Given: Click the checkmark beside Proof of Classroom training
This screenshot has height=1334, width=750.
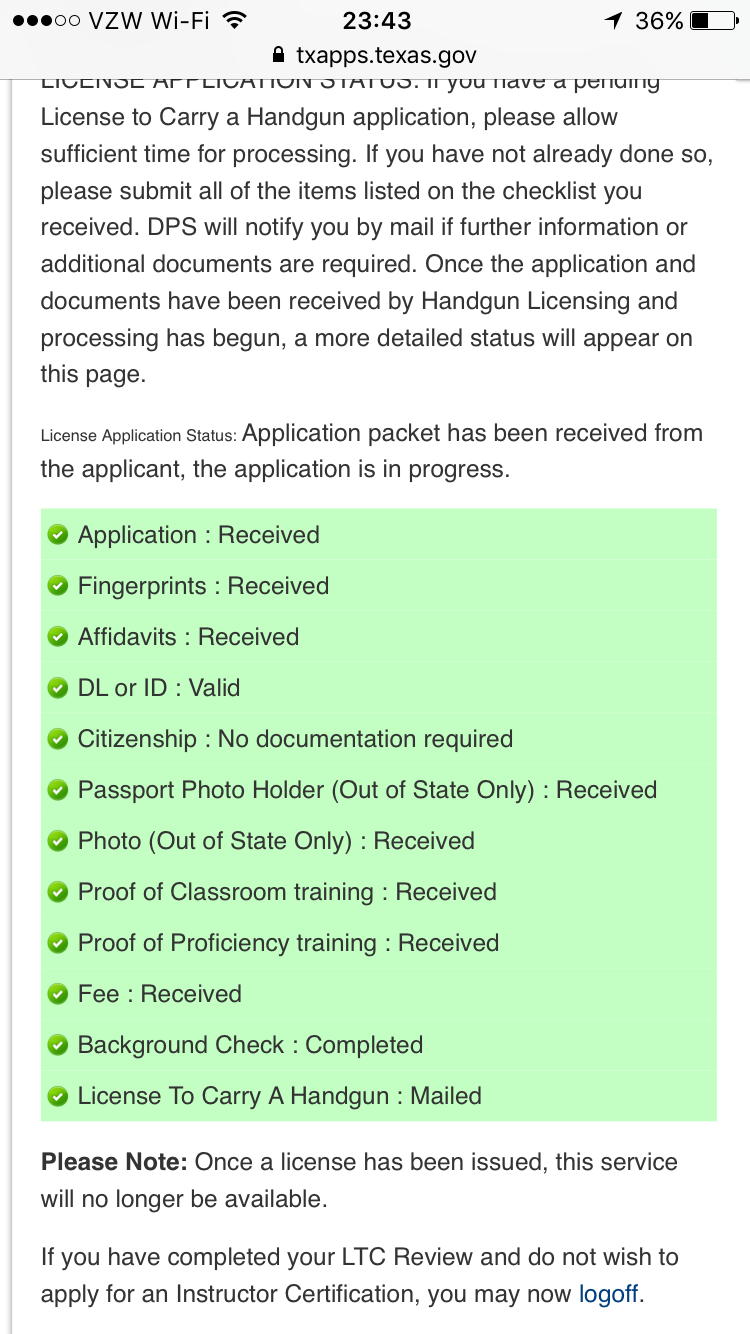Looking at the screenshot, I should [58, 892].
